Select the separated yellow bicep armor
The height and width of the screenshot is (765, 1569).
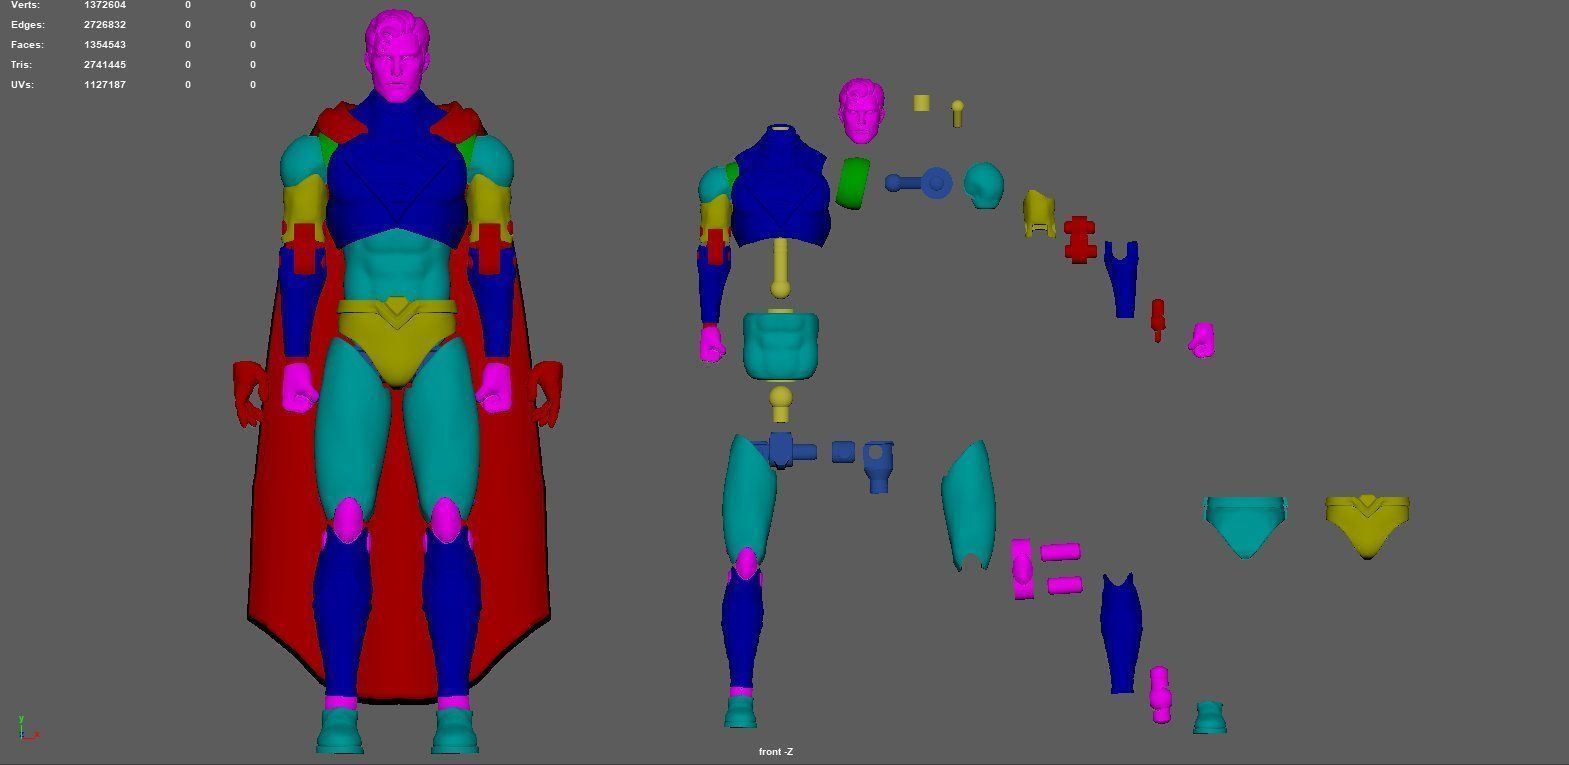point(1040,214)
